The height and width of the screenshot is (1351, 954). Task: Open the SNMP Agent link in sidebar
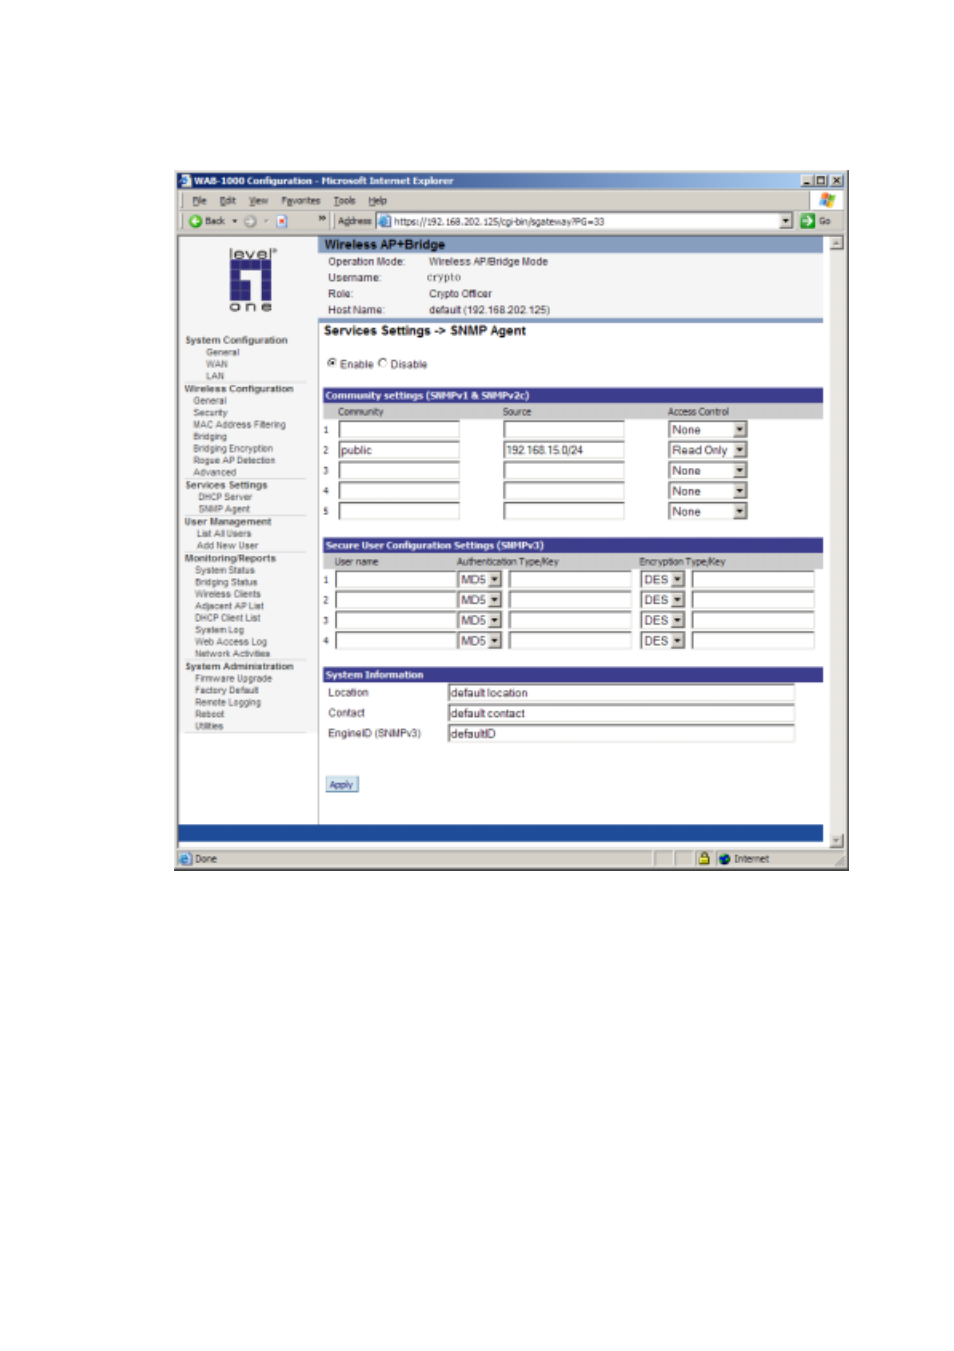click(224, 509)
